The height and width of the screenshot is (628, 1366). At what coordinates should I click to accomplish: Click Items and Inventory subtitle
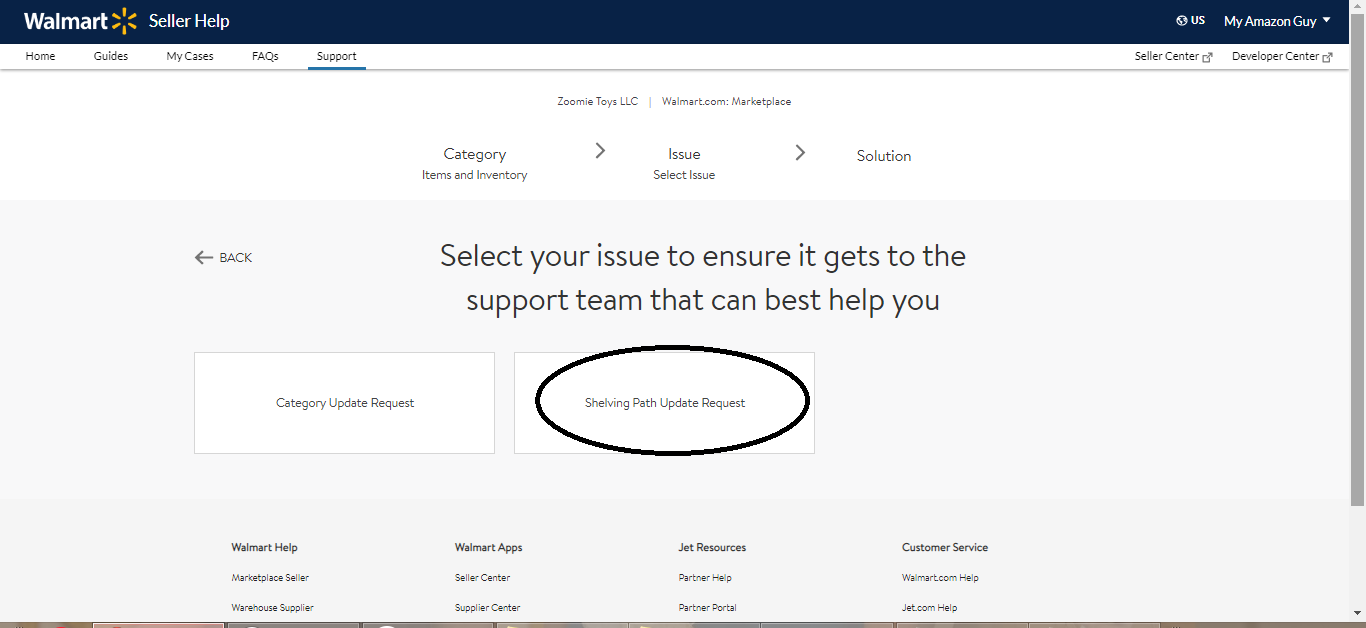pyautogui.click(x=474, y=175)
